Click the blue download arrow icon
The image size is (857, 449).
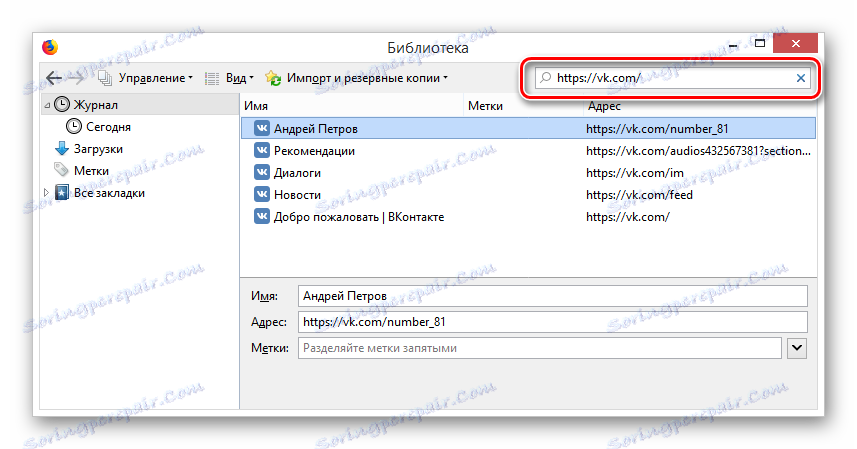click(62, 149)
